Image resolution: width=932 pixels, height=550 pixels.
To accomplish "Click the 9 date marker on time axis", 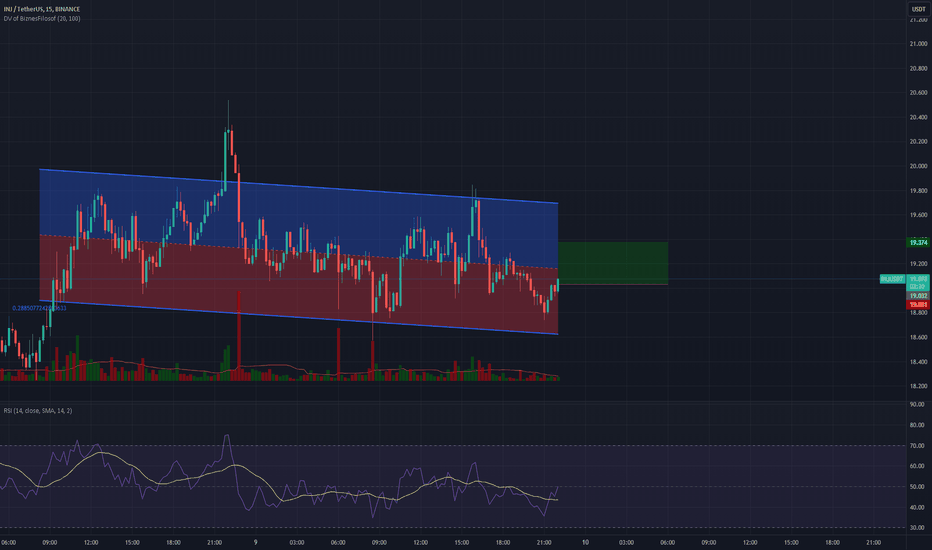I will click(x=256, y=542).
